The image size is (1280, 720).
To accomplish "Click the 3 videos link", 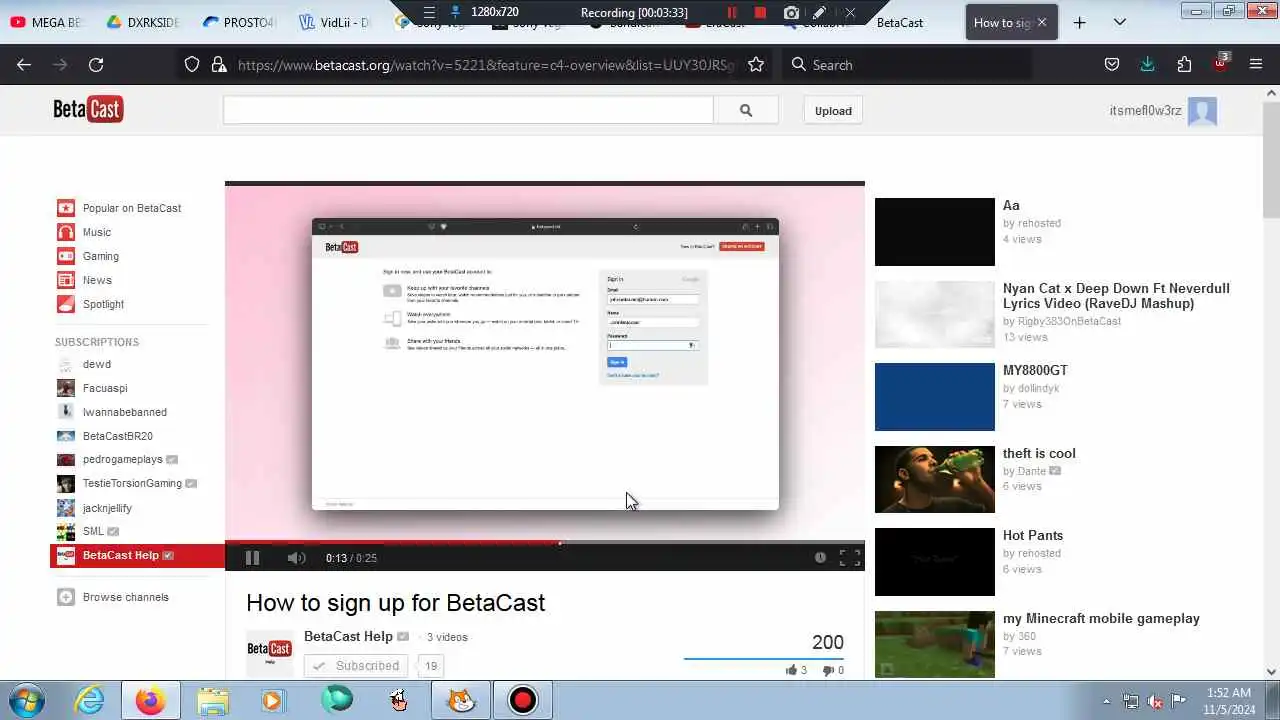I will pyautogui.click(x=447, y=637).
